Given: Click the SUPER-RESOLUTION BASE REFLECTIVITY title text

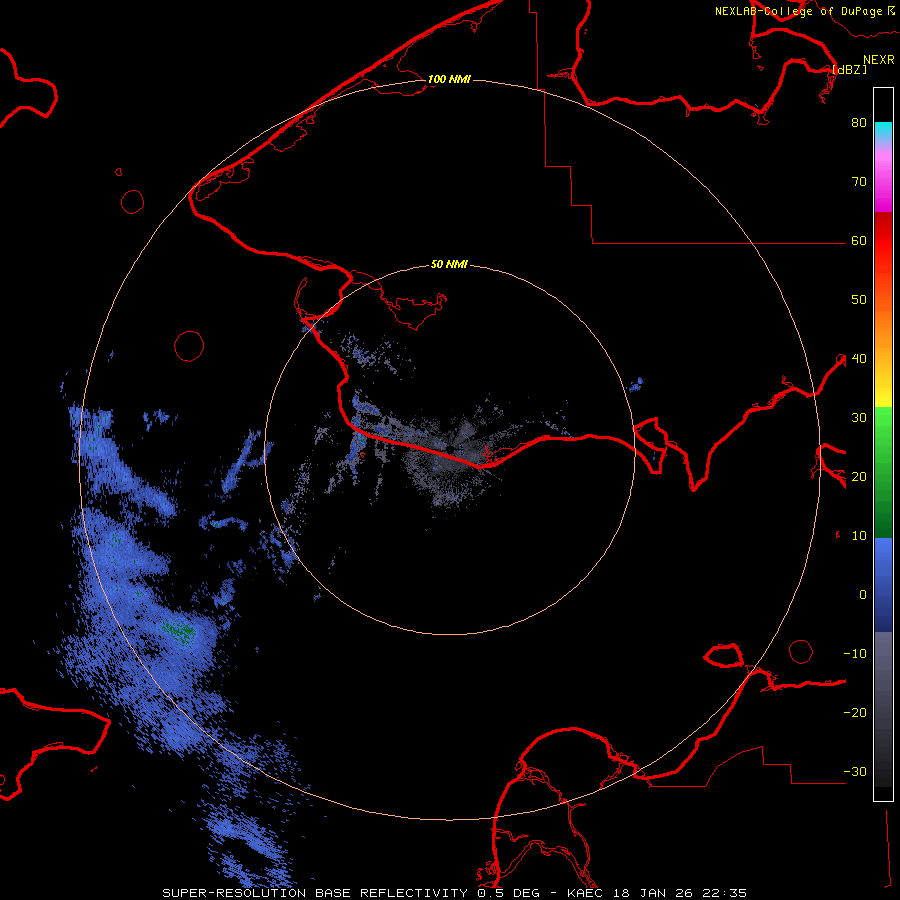Looking at the screenshot, I should tap(315, 893).
